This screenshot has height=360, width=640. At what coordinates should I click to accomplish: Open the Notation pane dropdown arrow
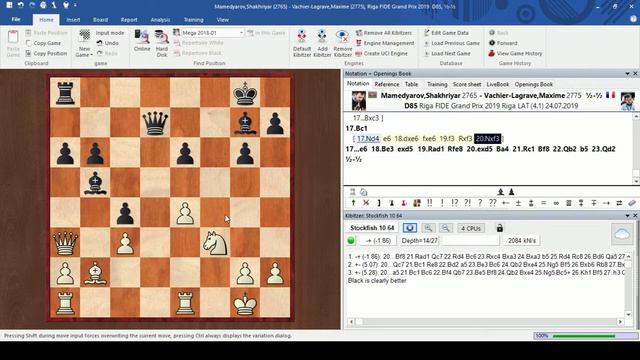627,73
